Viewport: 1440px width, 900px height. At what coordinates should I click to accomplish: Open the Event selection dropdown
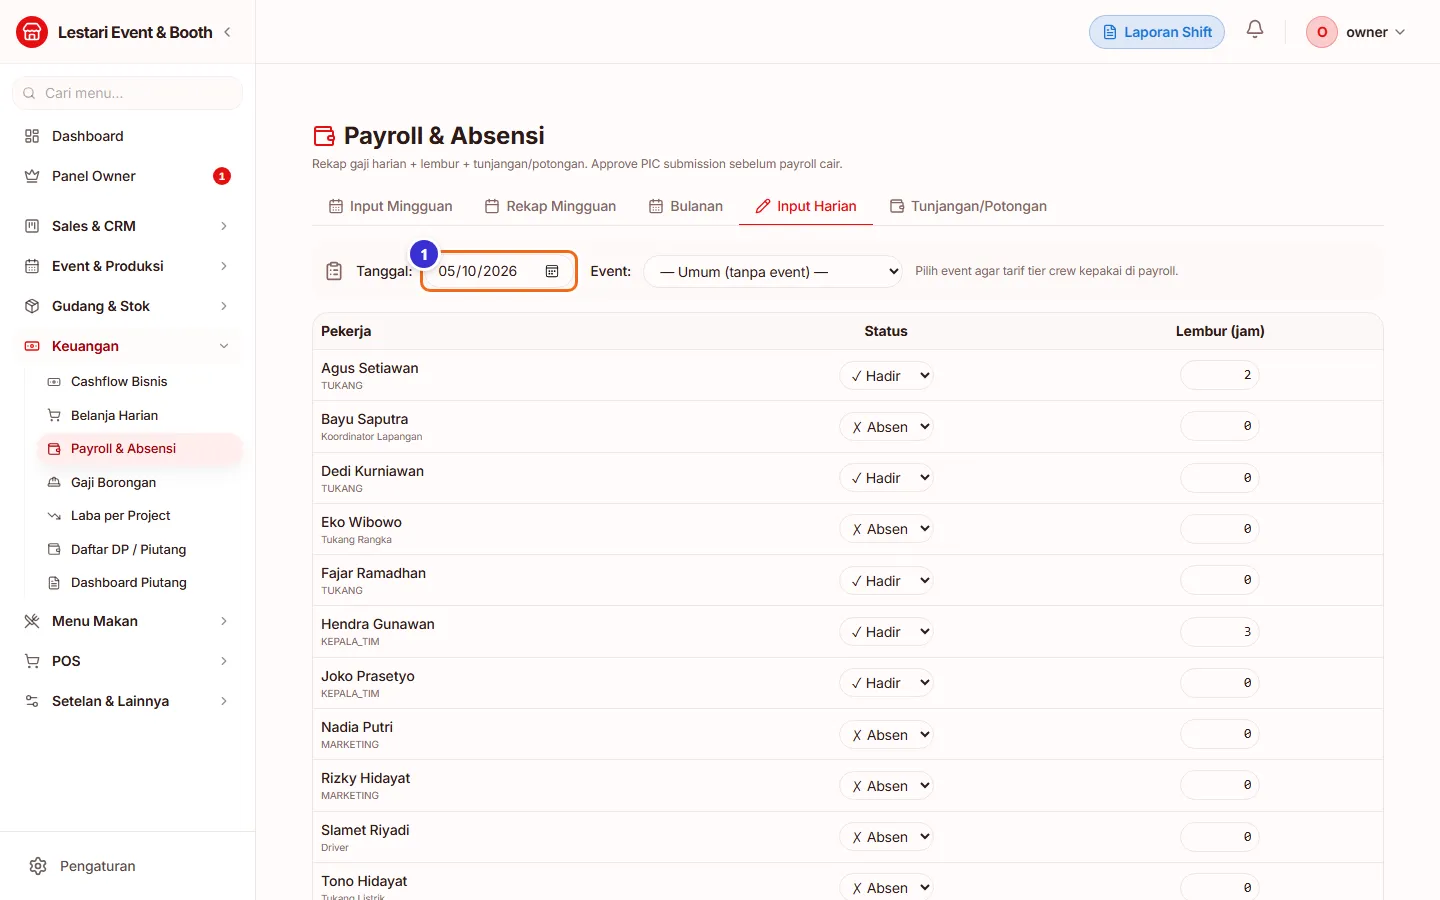(x=774, y=271)
